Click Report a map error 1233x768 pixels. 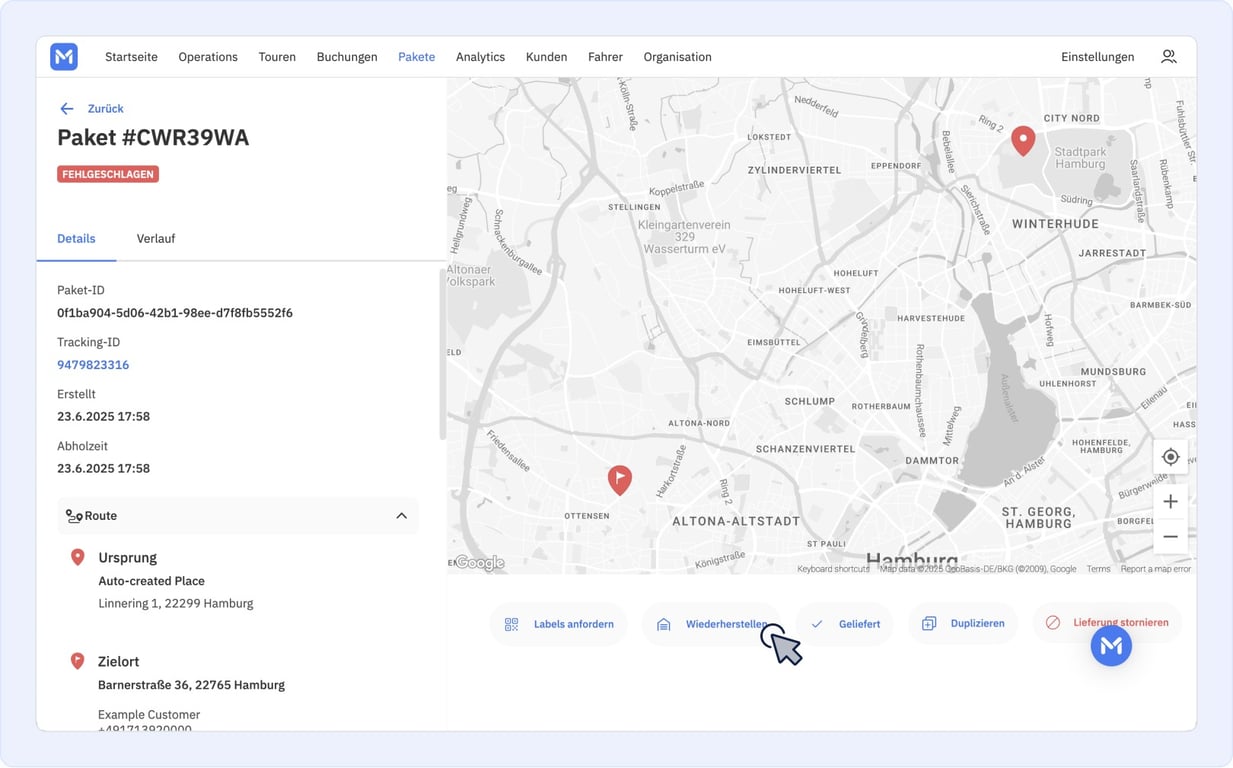1155,569
